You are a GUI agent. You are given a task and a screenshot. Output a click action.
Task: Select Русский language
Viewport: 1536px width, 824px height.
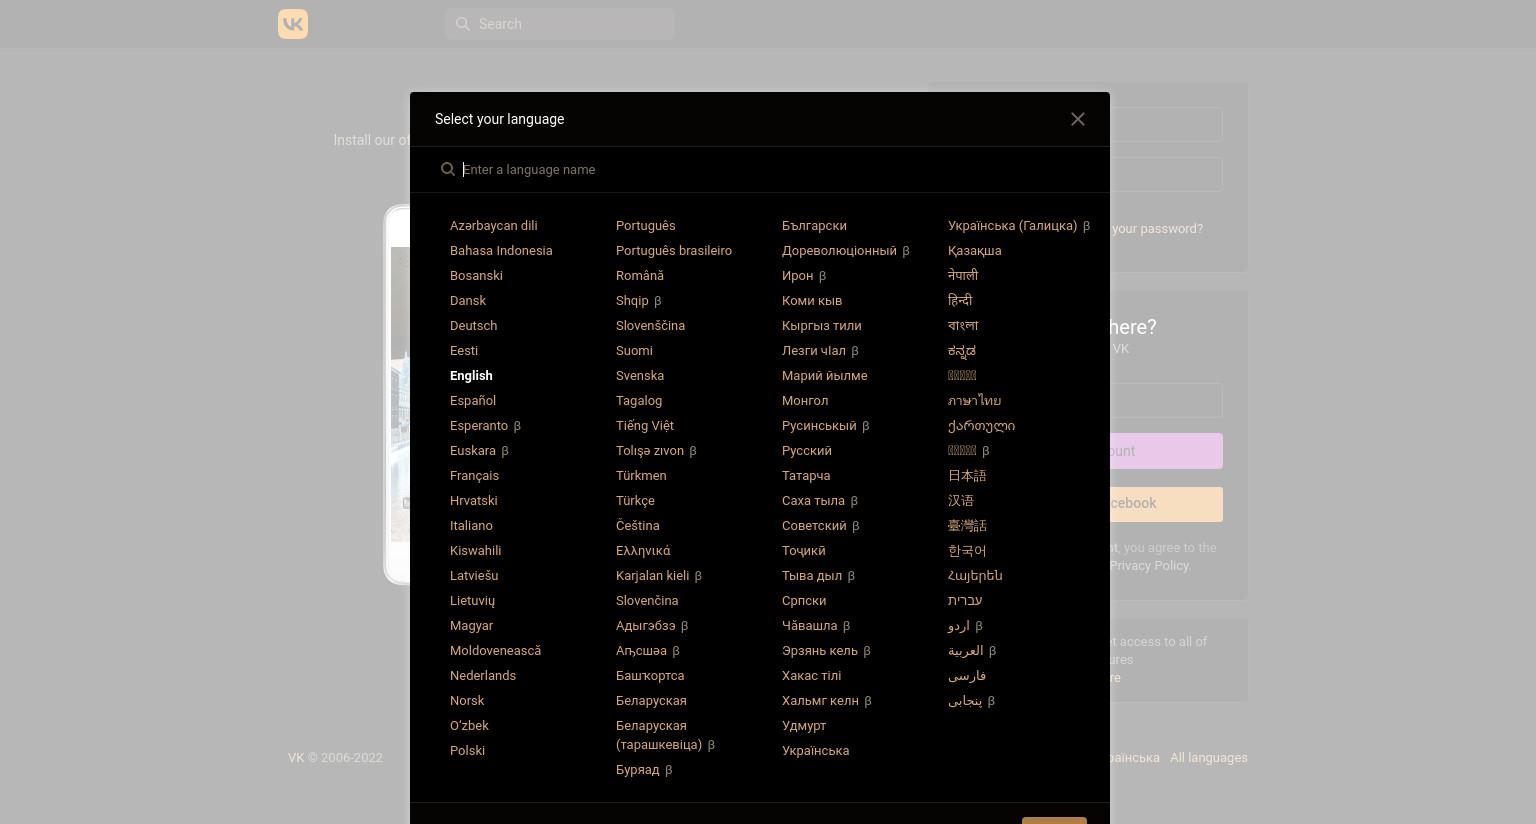(807, 451)
